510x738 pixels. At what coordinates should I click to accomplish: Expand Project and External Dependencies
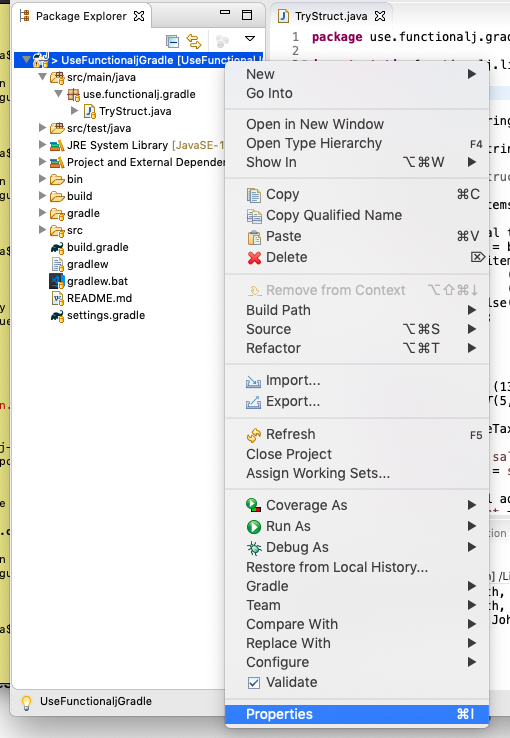pyautogui.click(x=42, y=161)
